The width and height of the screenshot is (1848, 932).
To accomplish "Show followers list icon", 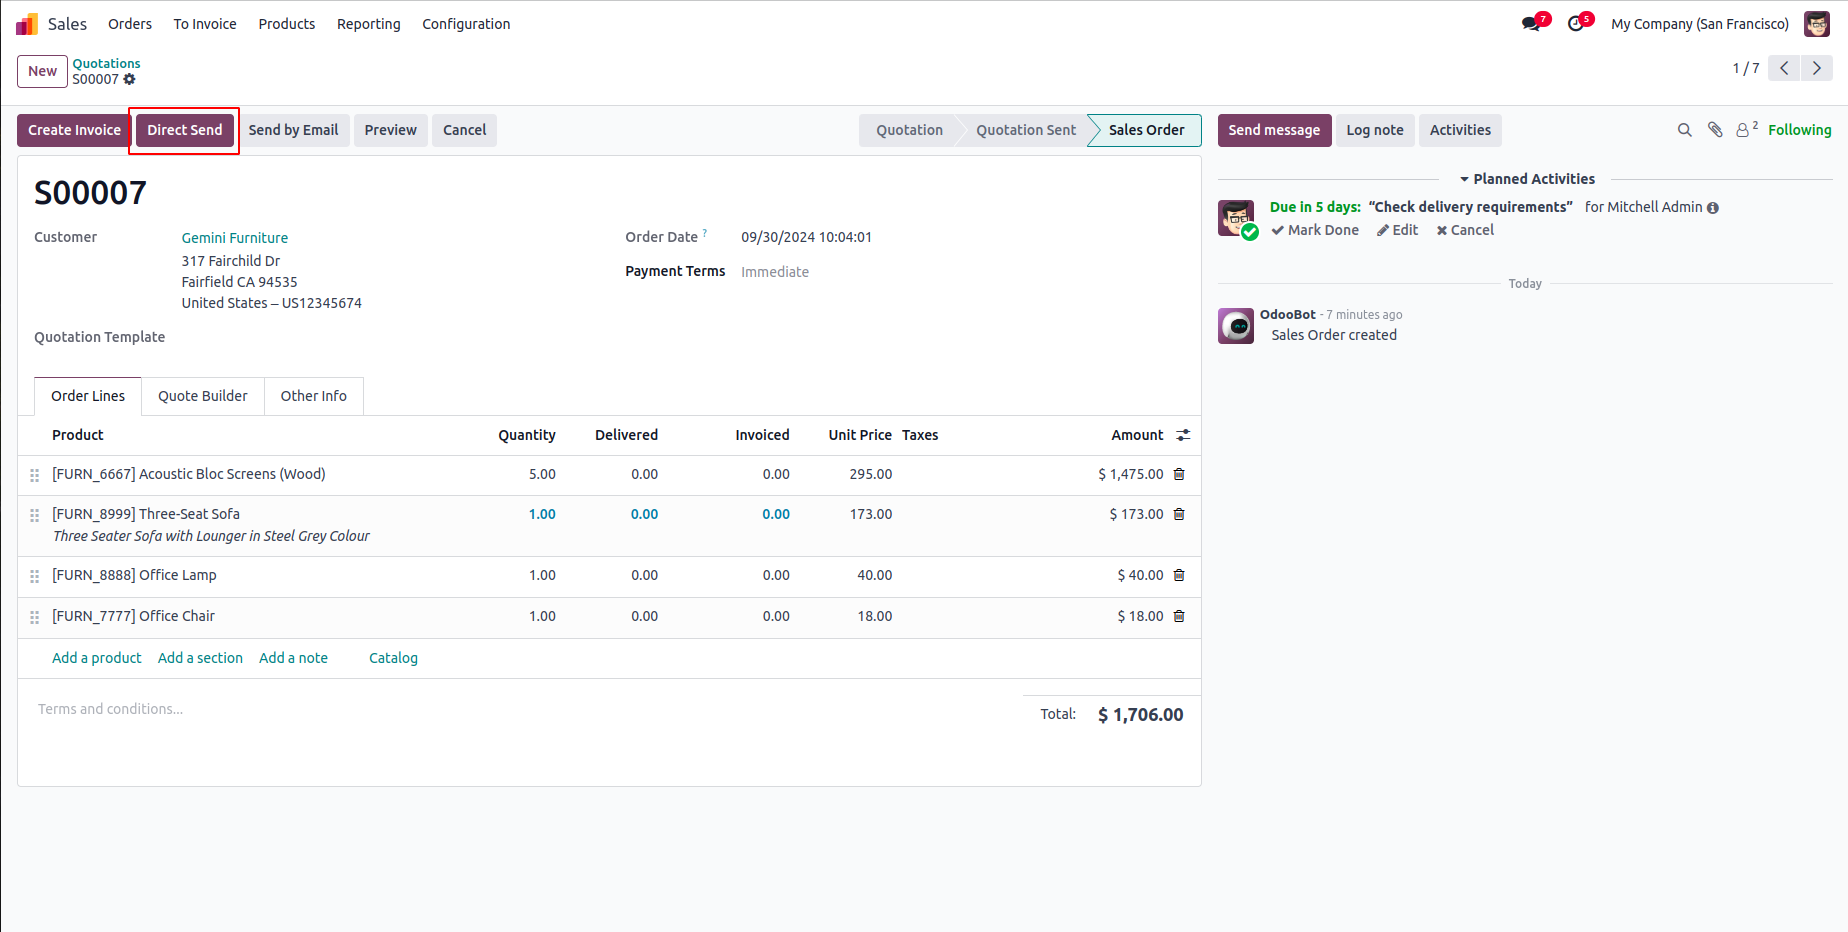I will point(1746,130).
